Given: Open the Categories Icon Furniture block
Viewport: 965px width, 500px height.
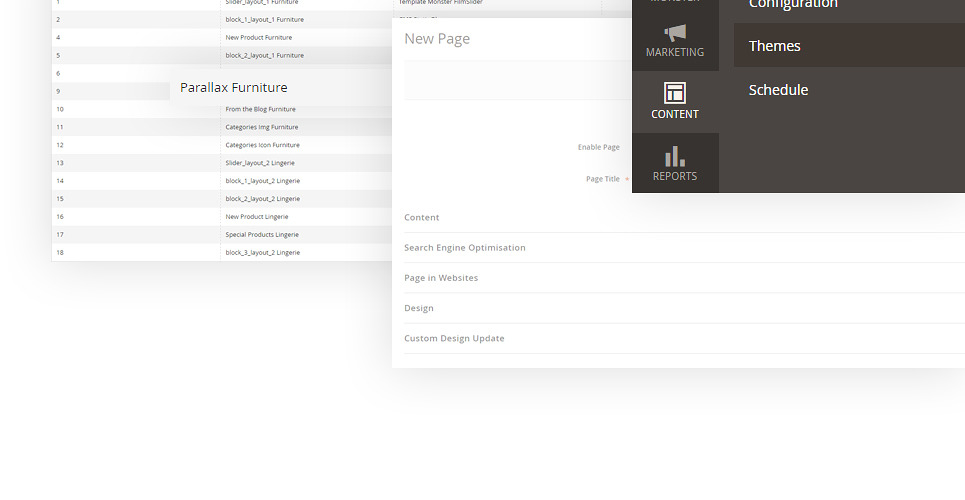Looking at the screenshot, I should point(262,145).
